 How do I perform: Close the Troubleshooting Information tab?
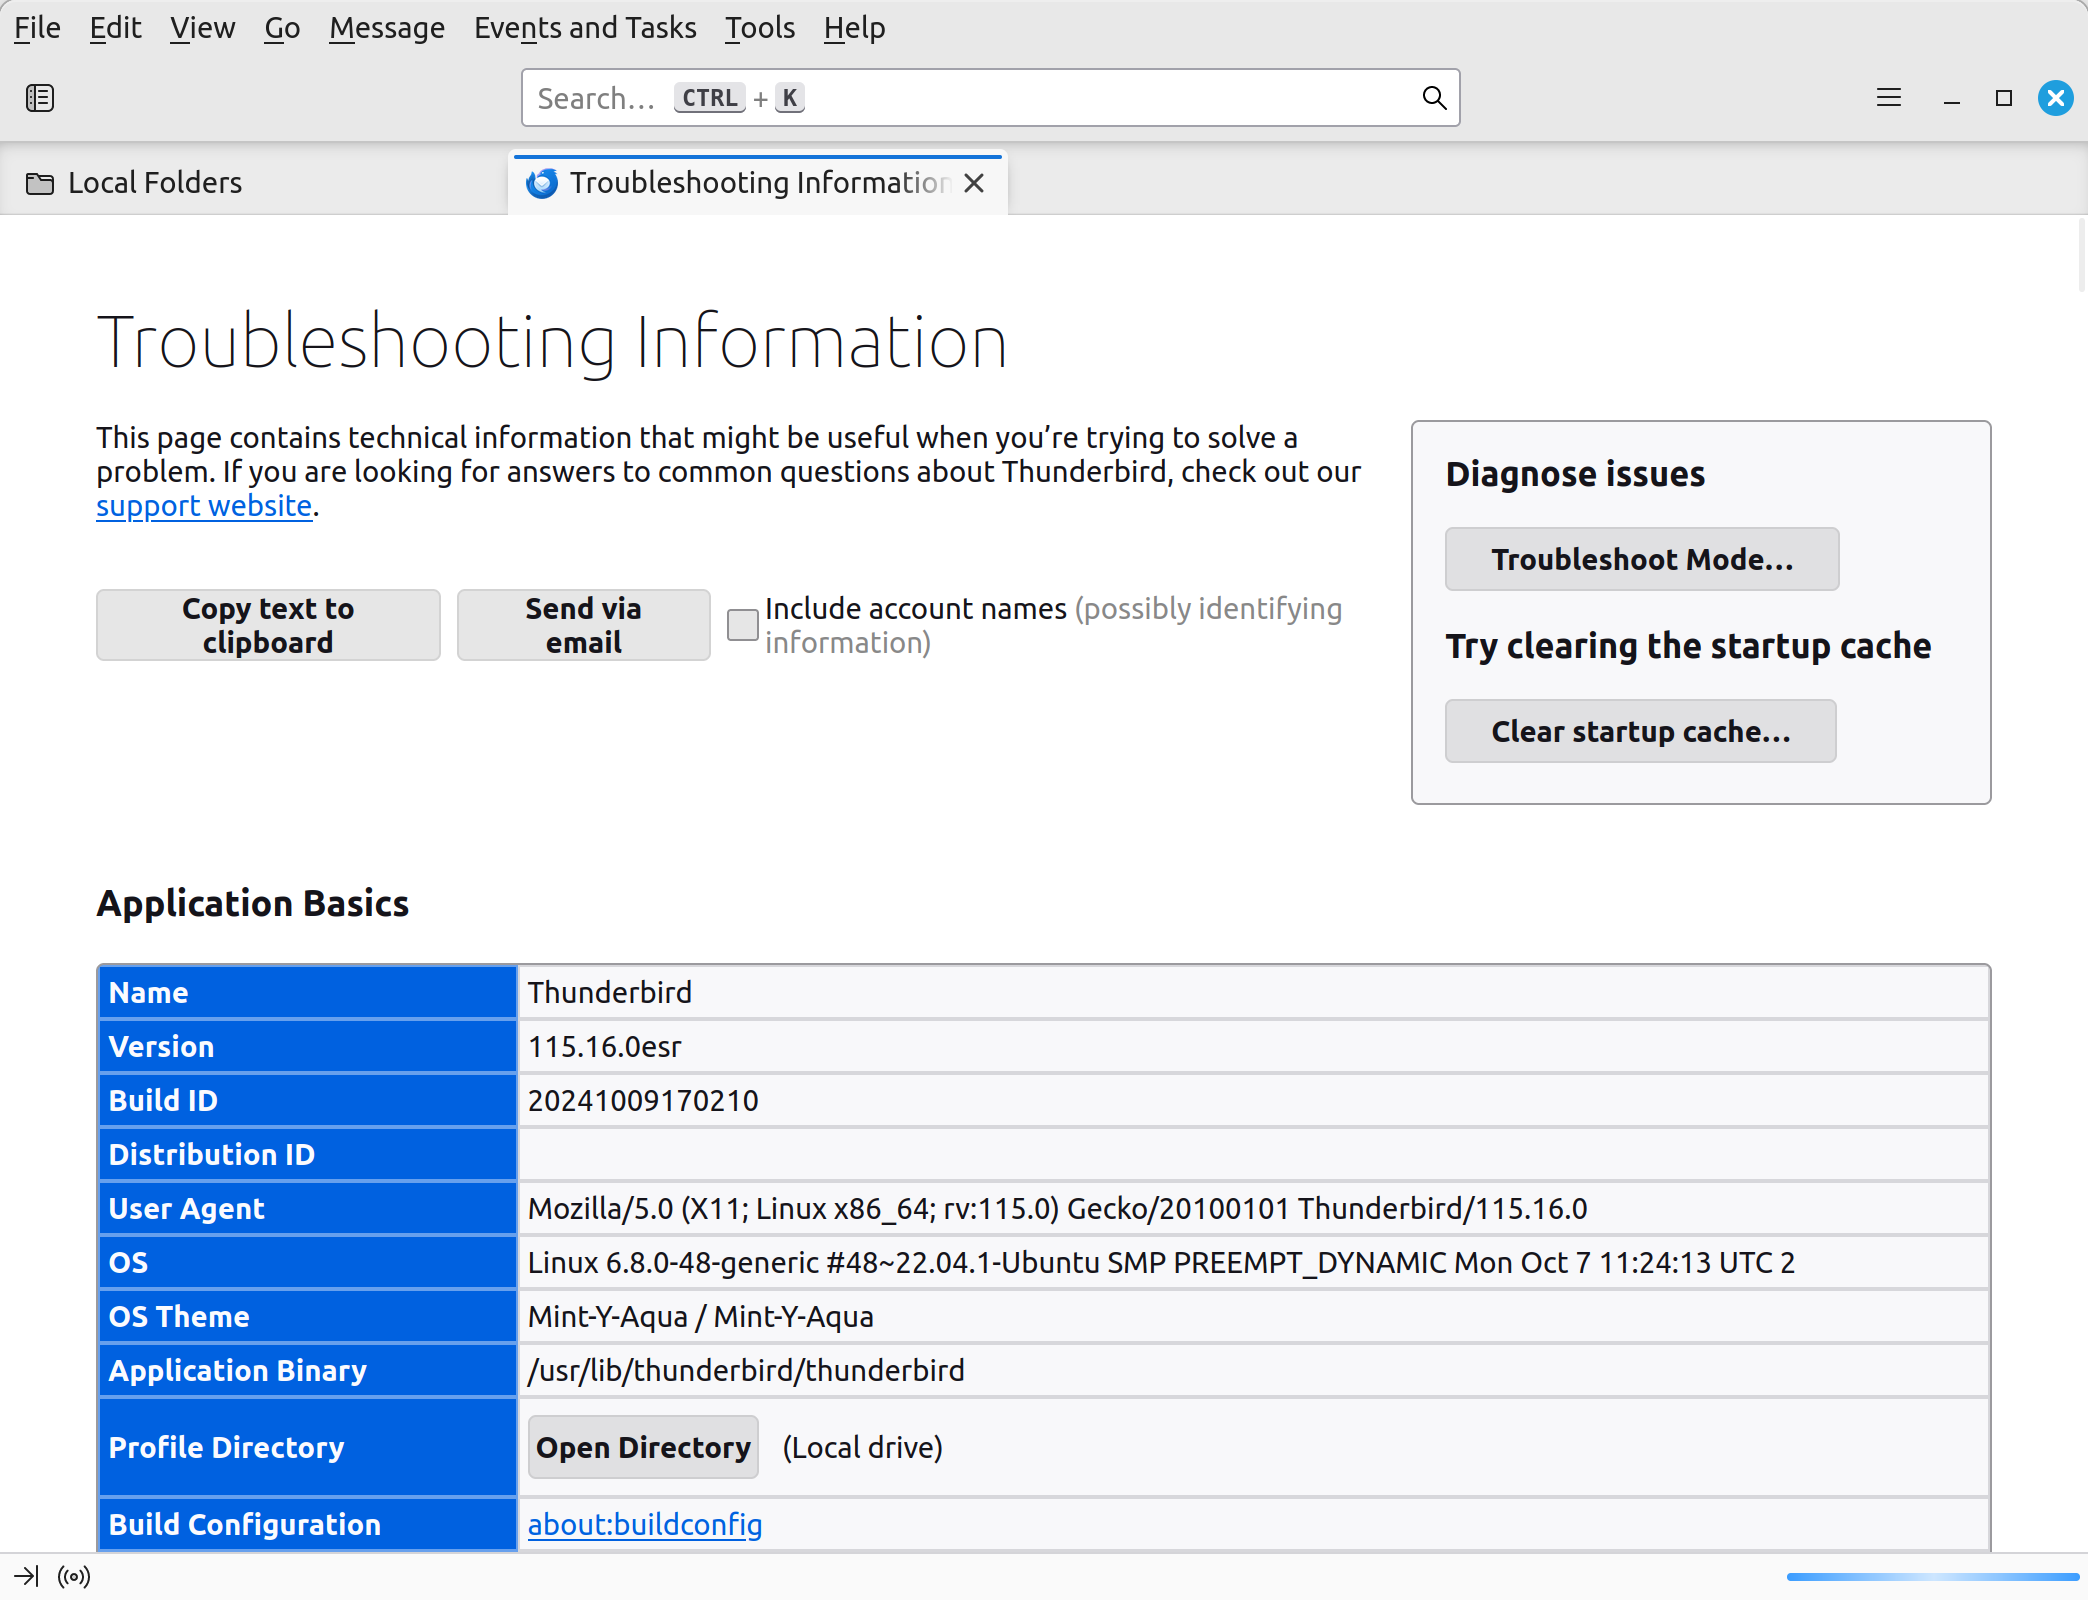974,183
